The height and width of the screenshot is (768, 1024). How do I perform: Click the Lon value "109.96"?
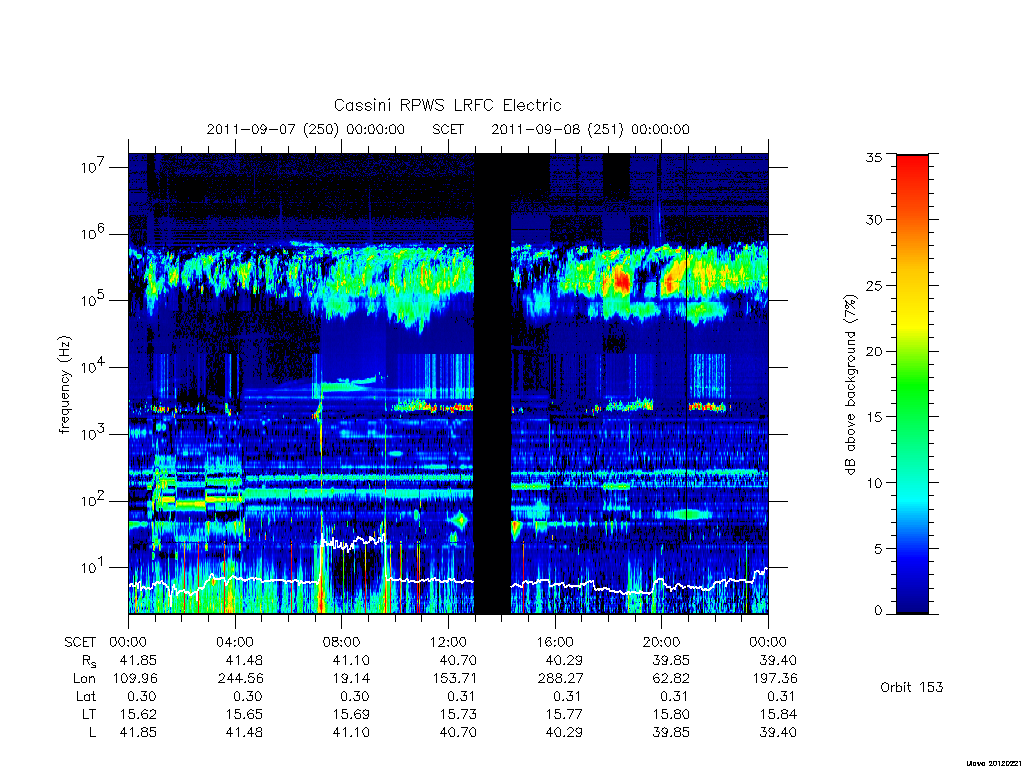pyautogui.click(x=135, y=679)
